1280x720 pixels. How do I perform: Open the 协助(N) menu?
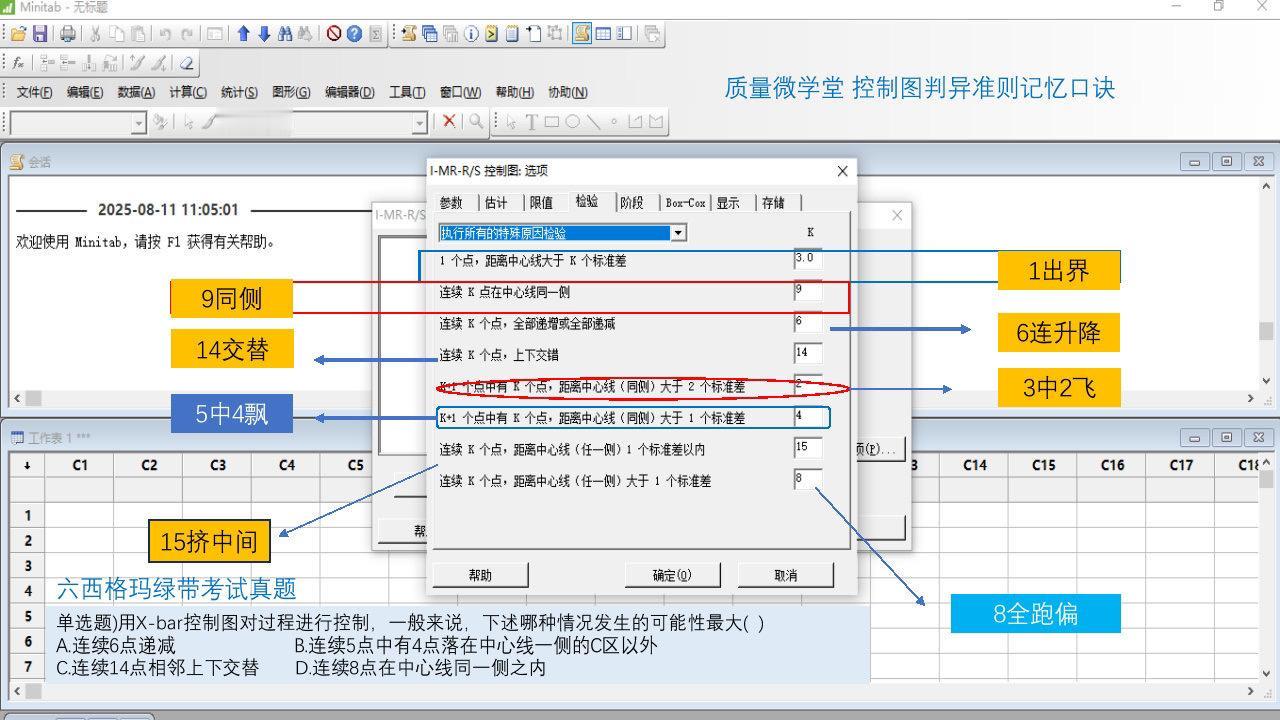[567, 92]
